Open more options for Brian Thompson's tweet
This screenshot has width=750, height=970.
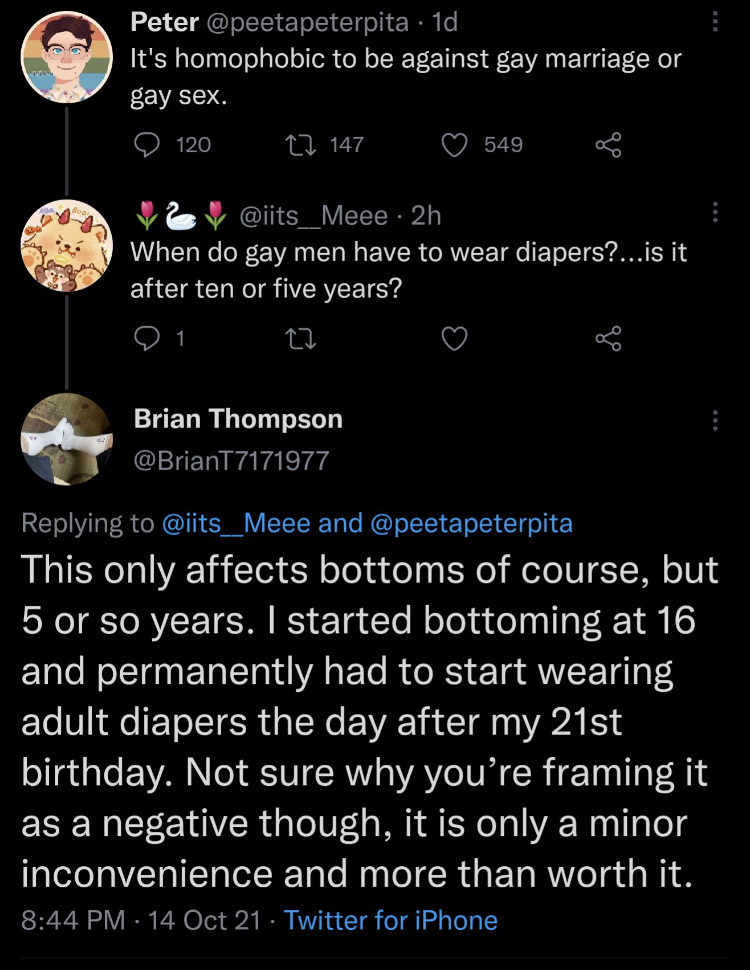coord(714,420)
